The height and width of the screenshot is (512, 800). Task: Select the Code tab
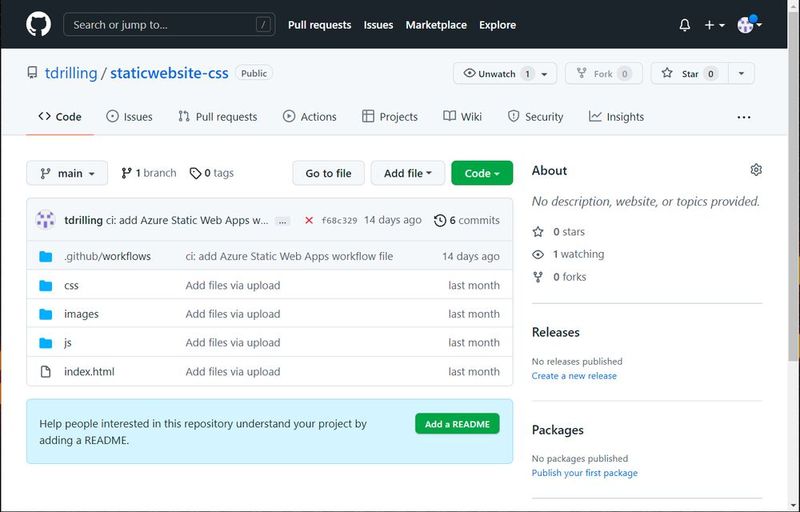(60, 117)
